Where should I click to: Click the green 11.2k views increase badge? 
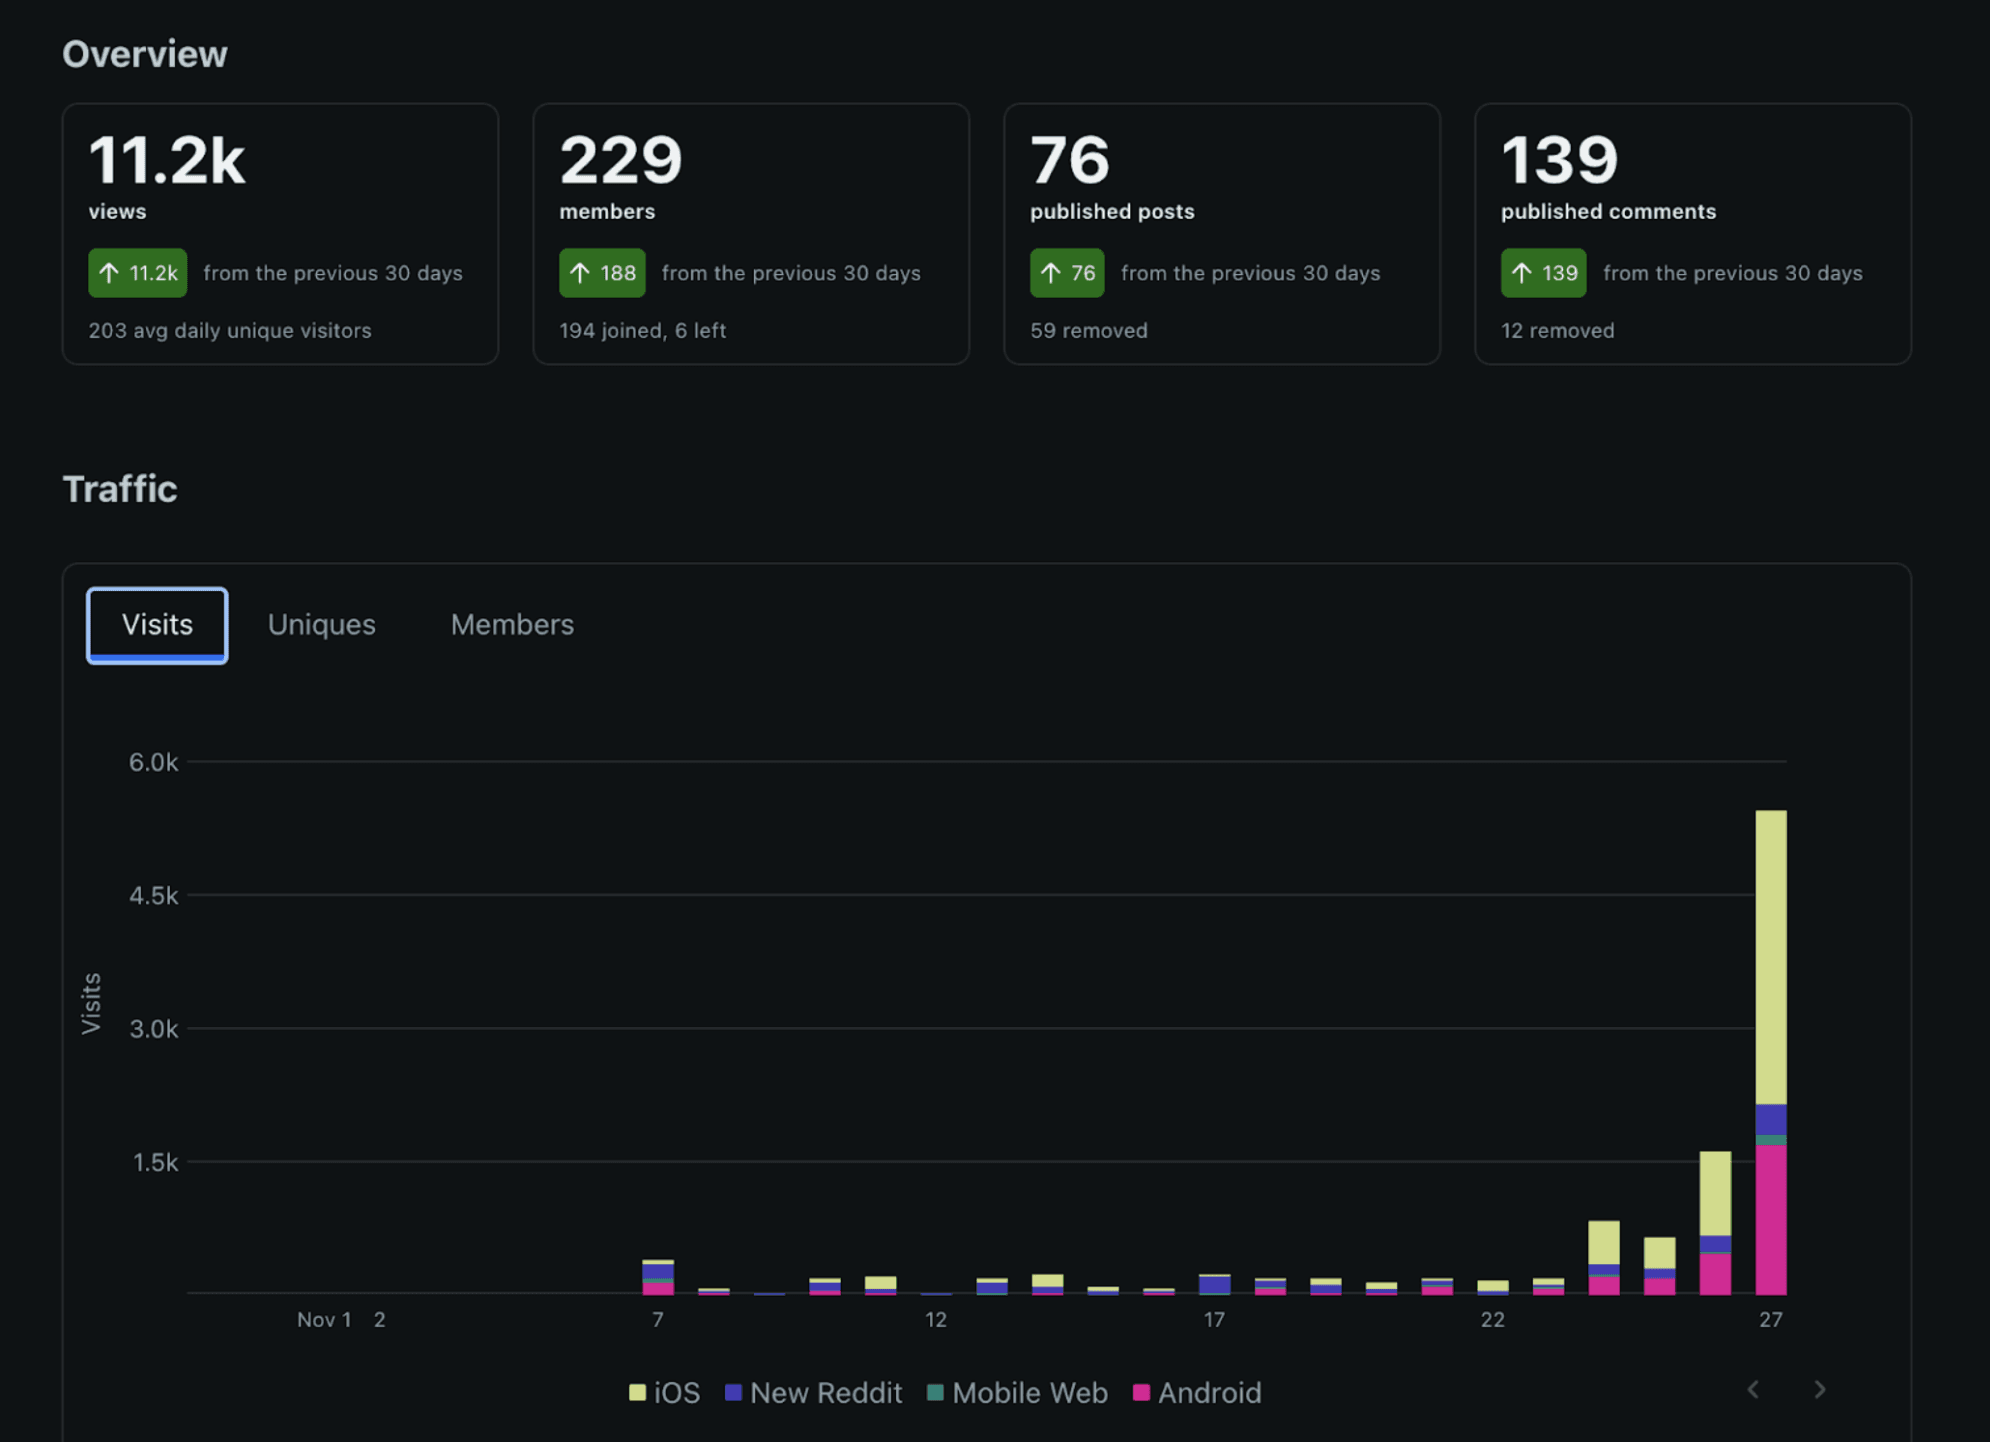point(137,273)
